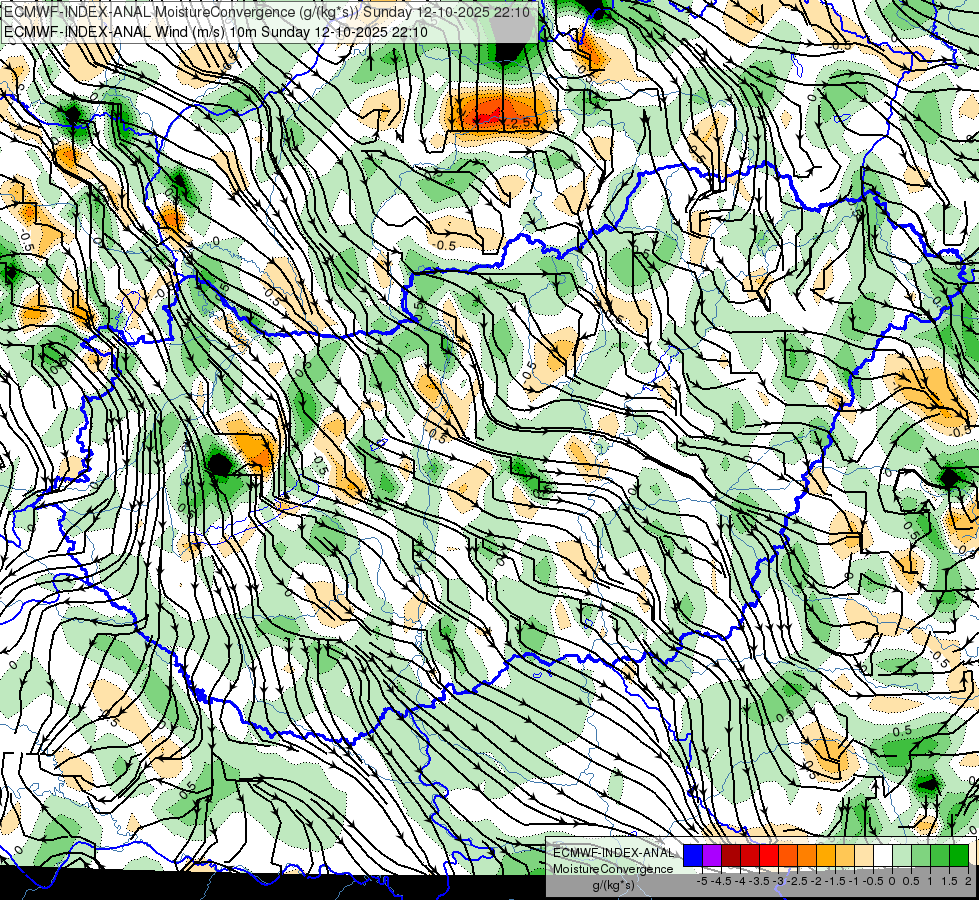Click the legend tick value '-5'
This screenshot has height=900, width=979.
pos(702,881)
